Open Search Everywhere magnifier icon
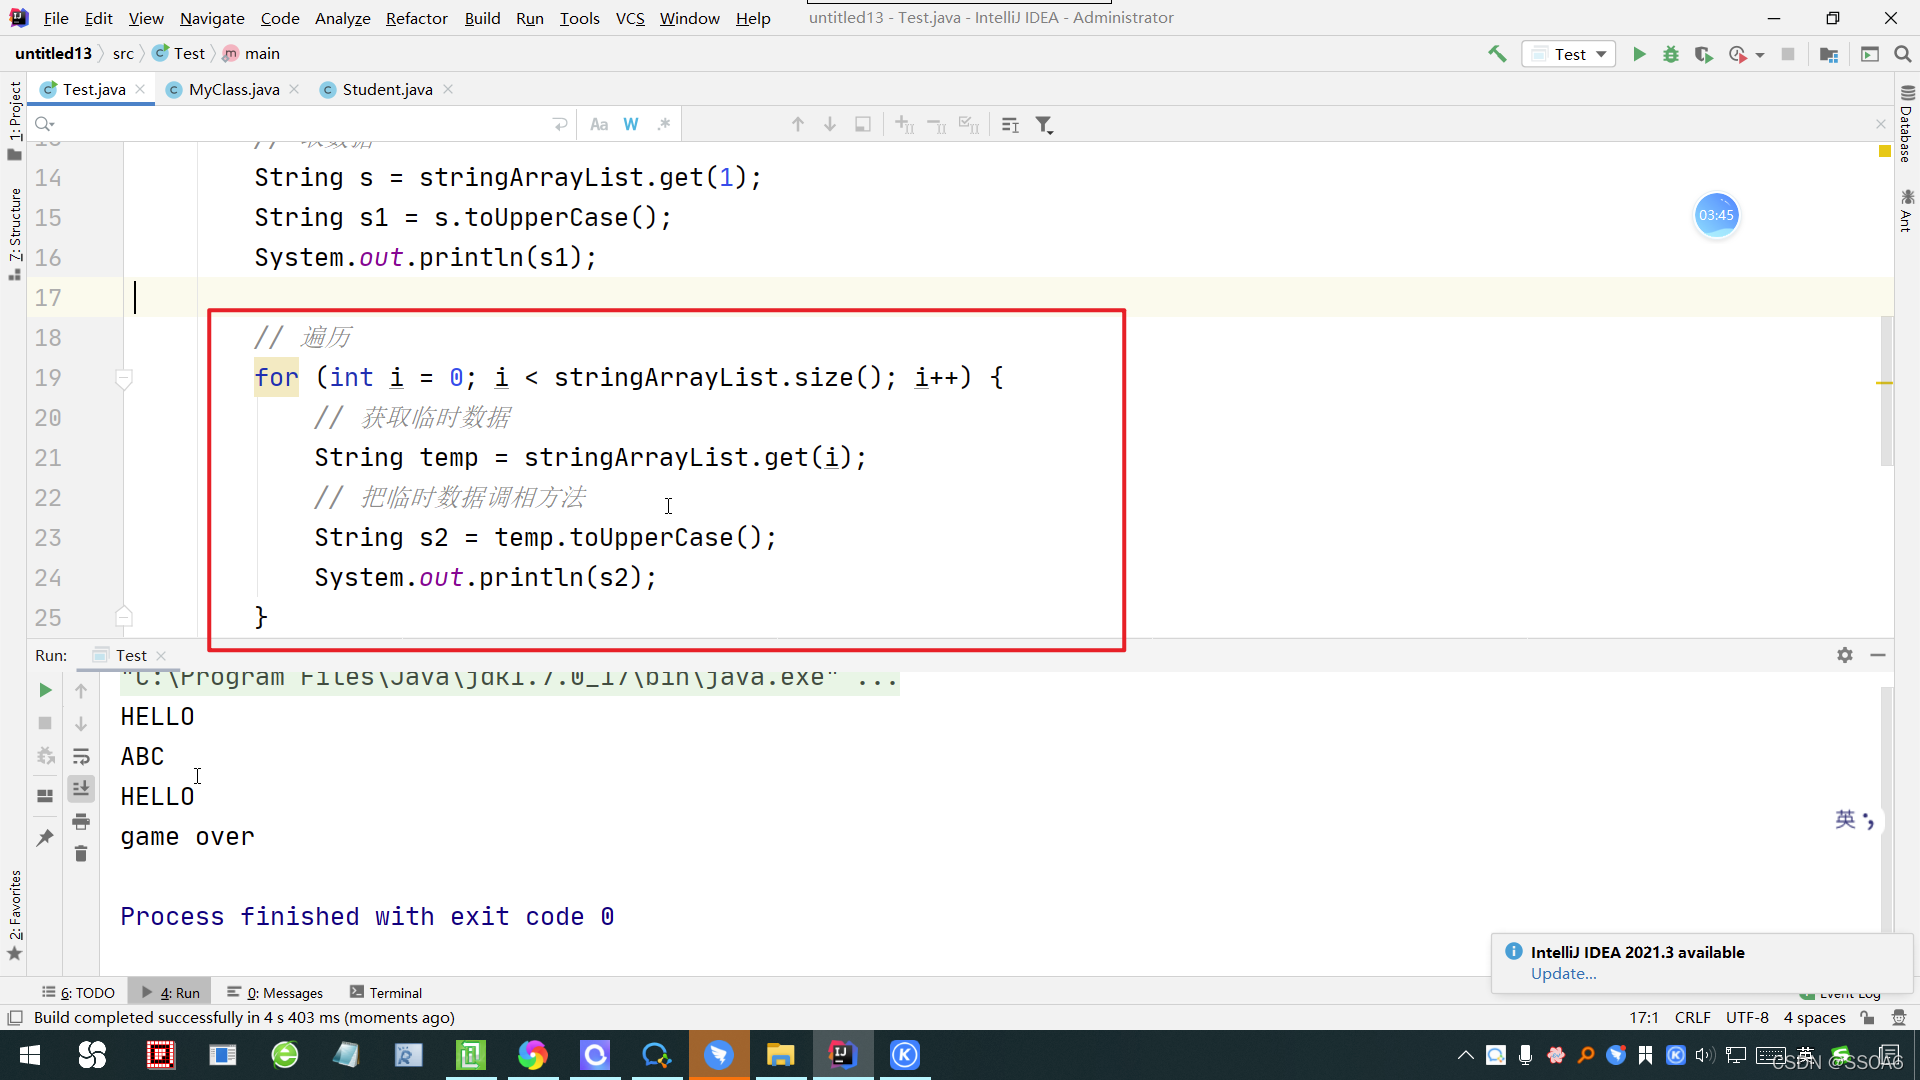This screenshot has height=1080, width=1920. click(x=1903, y=54)
